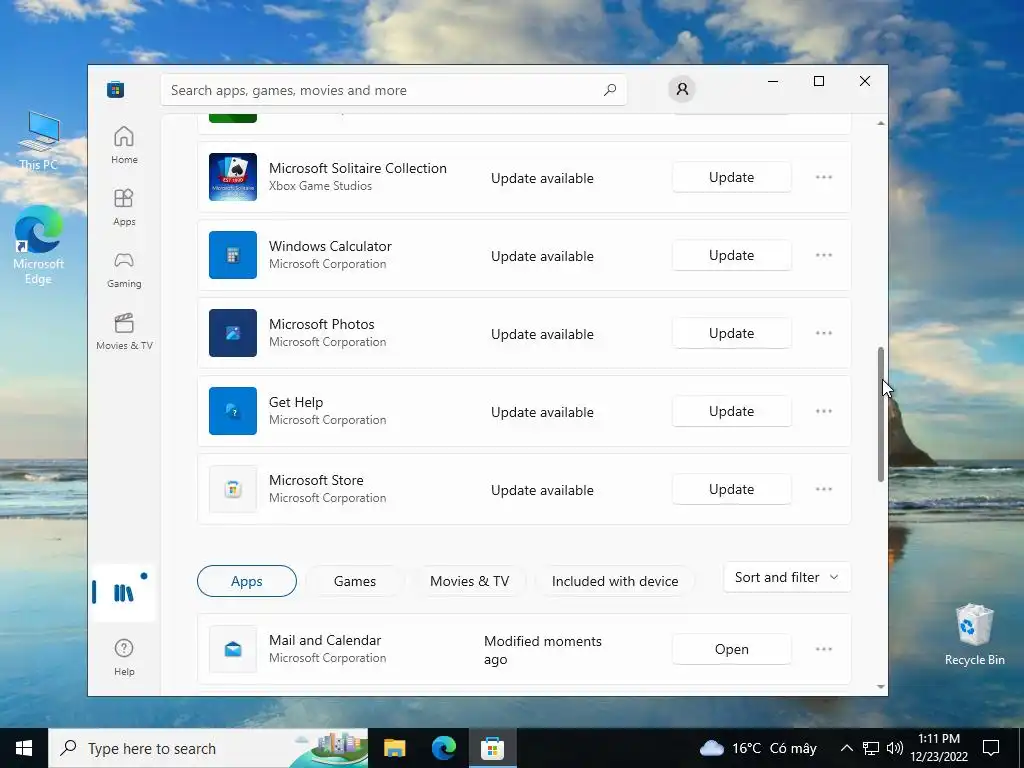Open more options for Get Help
The height and width of the screenshot is (768, 1024).
tap(824, 411)
